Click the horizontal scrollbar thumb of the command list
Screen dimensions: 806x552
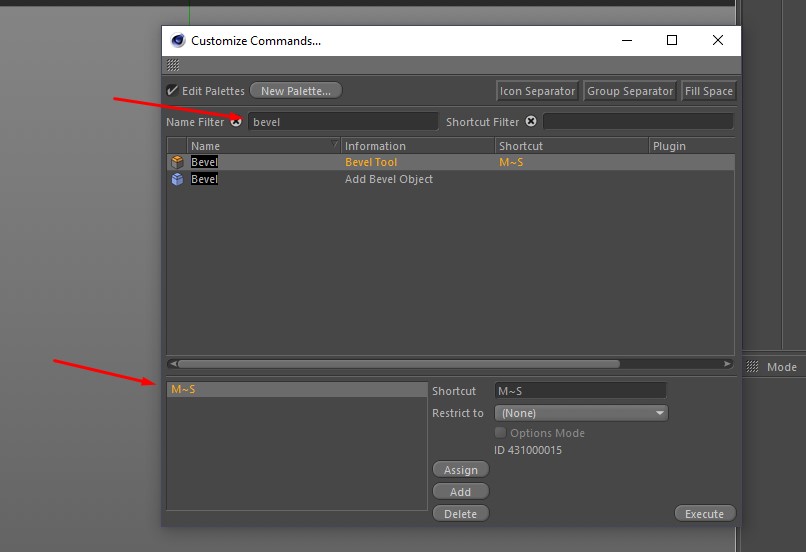399,364
